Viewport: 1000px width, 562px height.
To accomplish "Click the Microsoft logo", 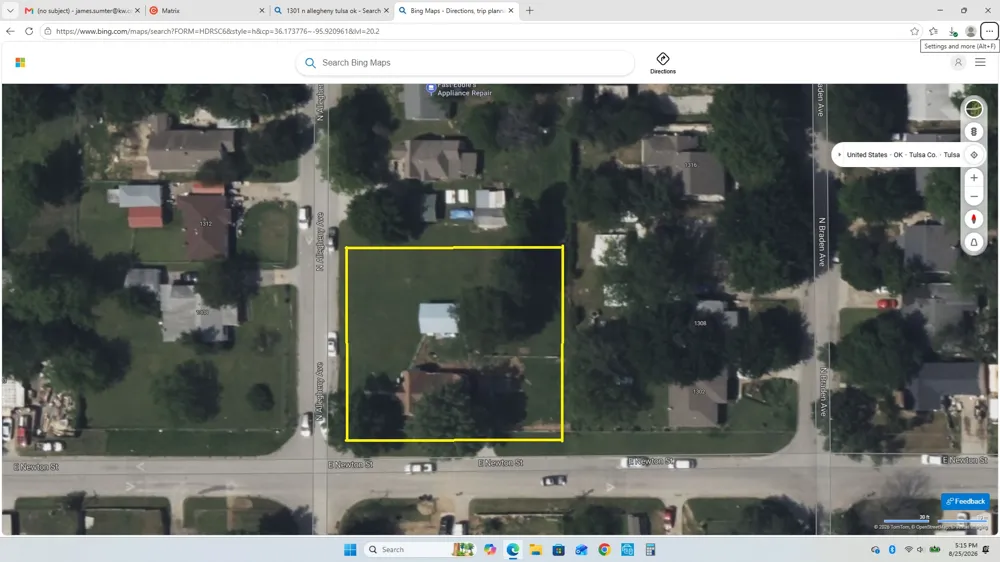I will [x=20, y=63].
